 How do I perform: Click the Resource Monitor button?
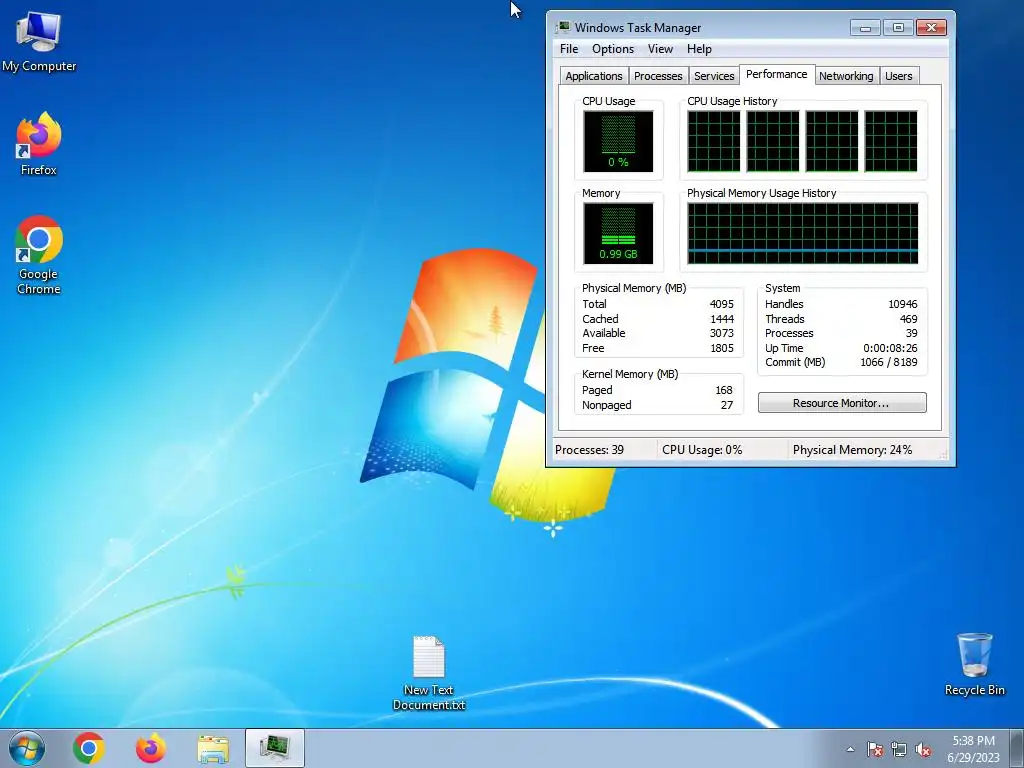(x=842, y=403)
